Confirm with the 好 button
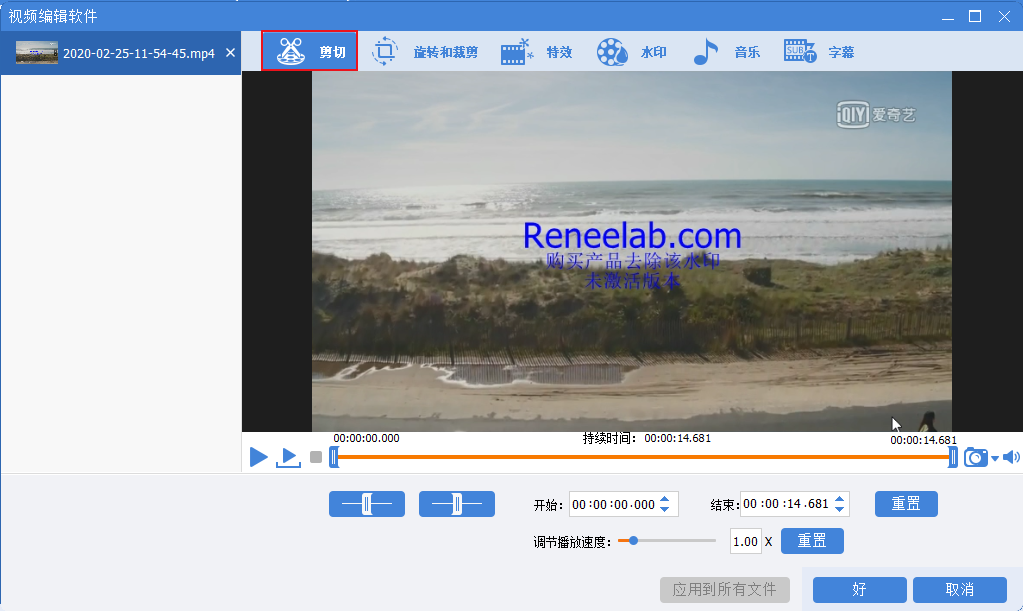The width and height of the screenshot is (1023, 611). (x=859, y=589)
